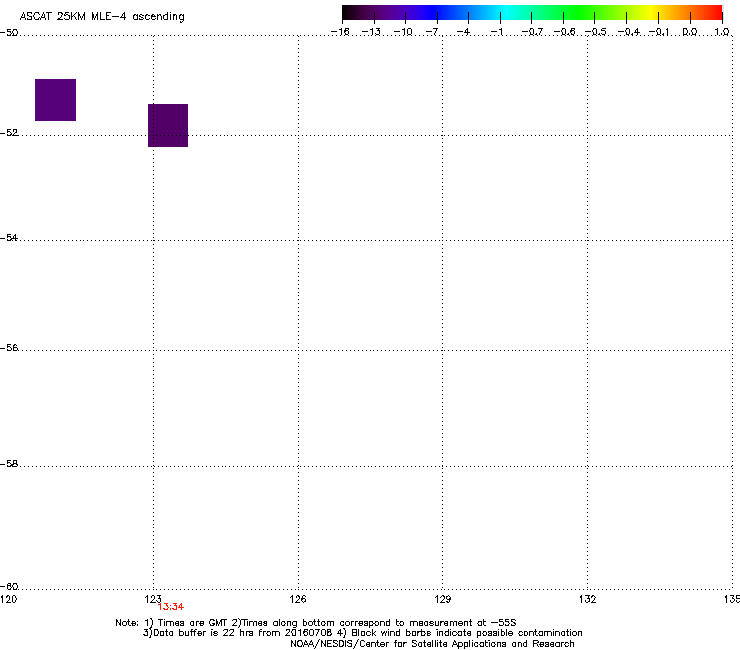
Task: Click the rainbow color scale bar
Action: (532, 12)
